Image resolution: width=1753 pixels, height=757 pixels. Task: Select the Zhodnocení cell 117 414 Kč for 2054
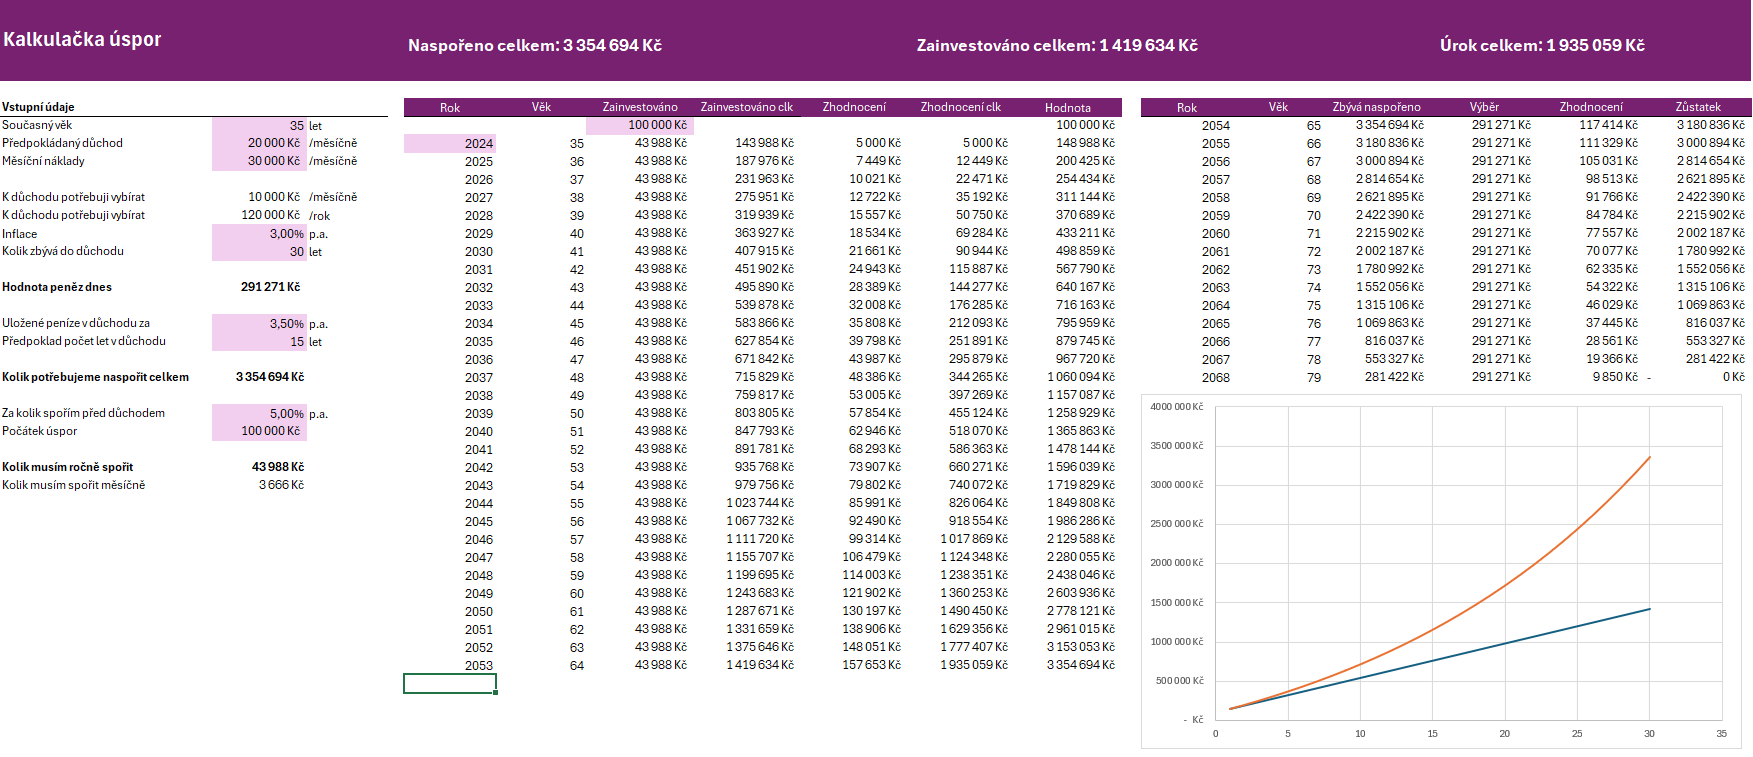1608,125
